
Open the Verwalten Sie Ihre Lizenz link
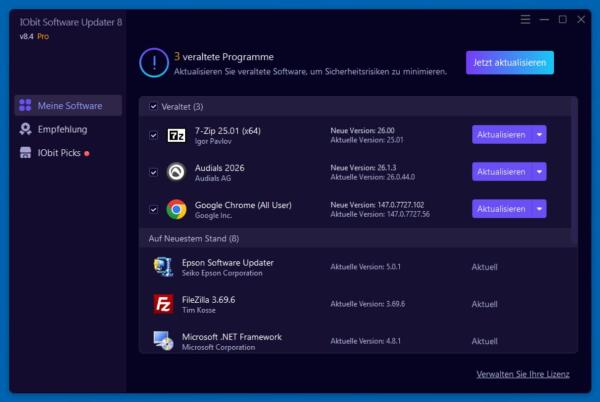(523, 374)
